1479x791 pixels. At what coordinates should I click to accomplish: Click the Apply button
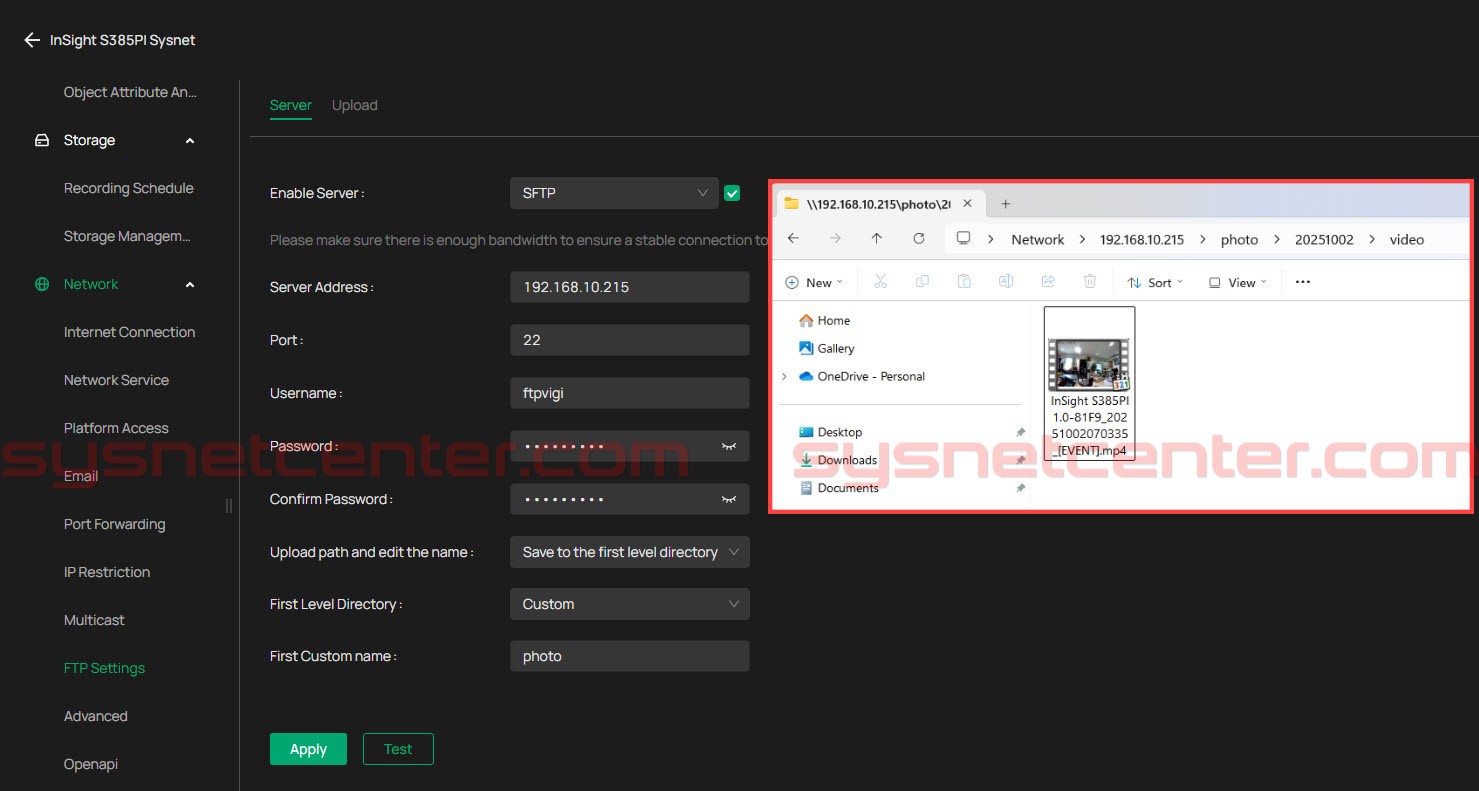click(308, 749)
